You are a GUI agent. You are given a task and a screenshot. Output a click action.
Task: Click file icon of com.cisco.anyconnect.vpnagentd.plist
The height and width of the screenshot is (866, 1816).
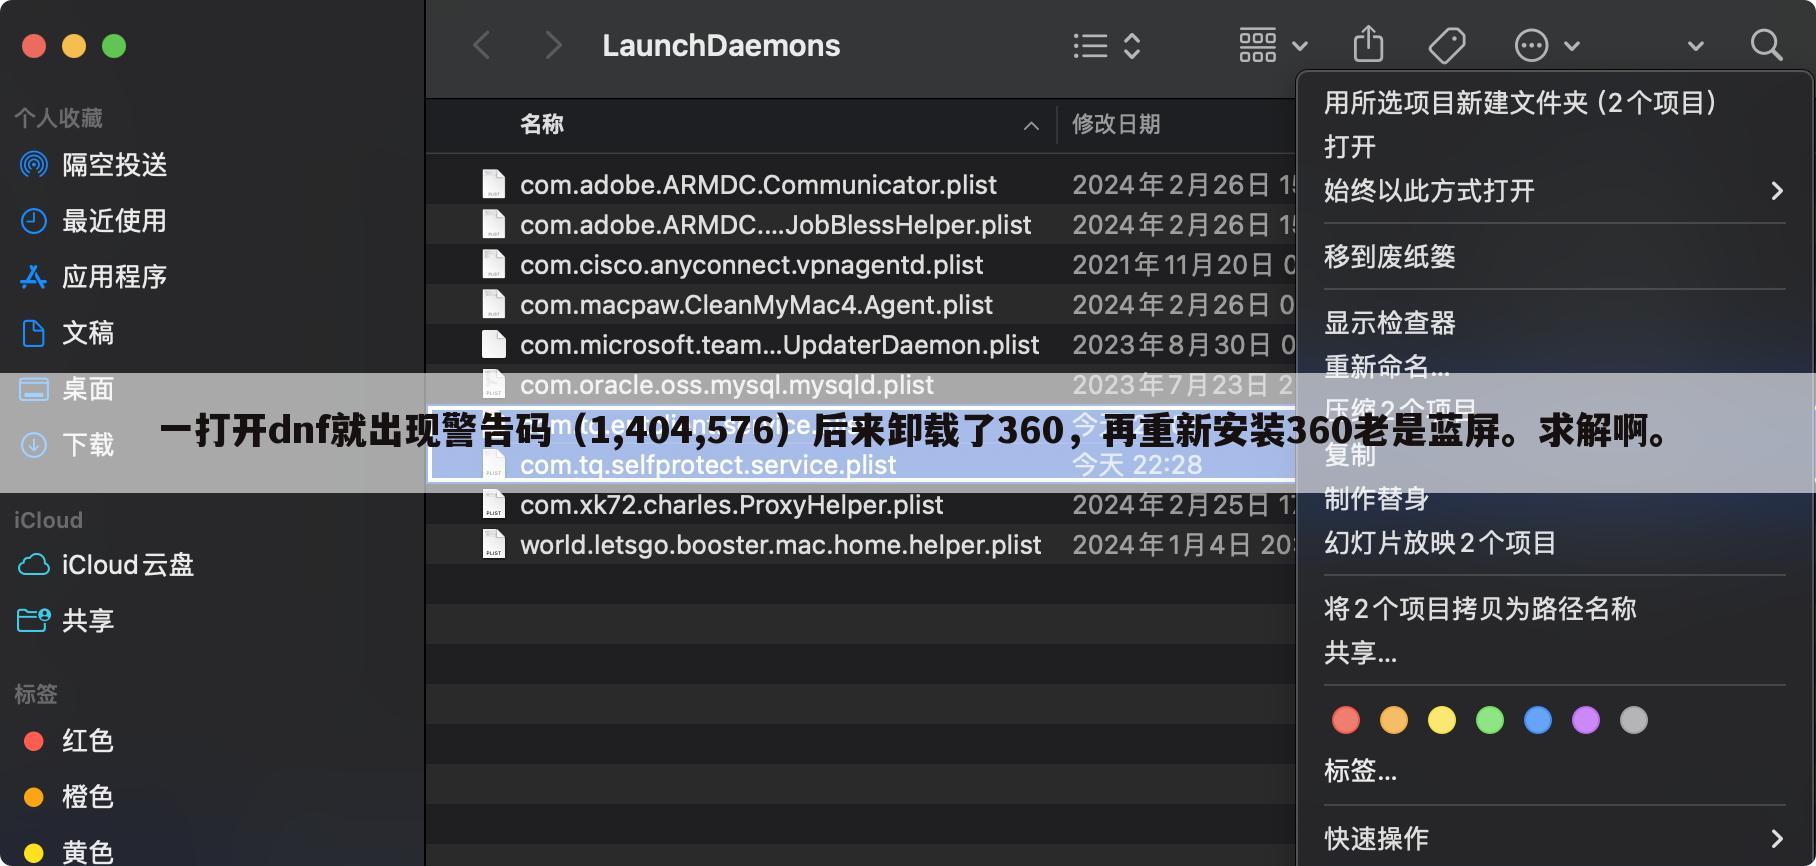[x=494, y=264]
